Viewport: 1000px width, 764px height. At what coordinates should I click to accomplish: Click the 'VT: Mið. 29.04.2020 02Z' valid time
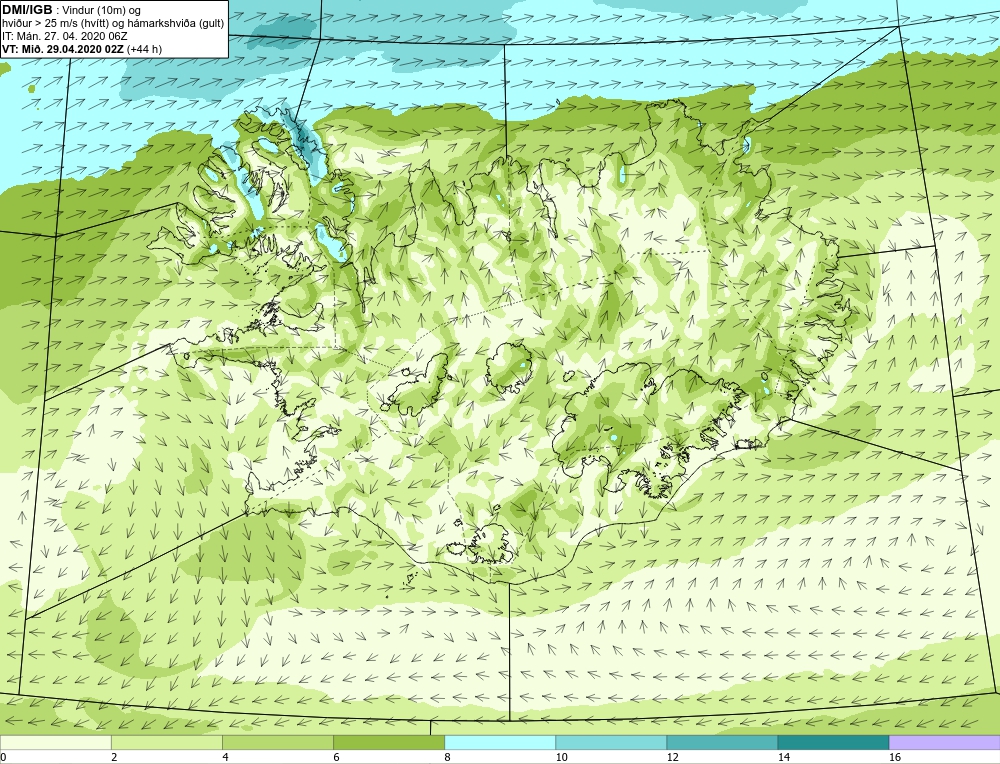[63, 49]
